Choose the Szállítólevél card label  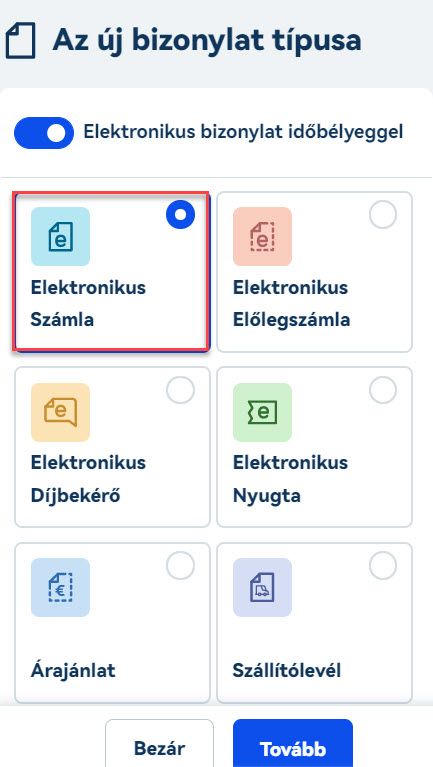tap(287, 670)
